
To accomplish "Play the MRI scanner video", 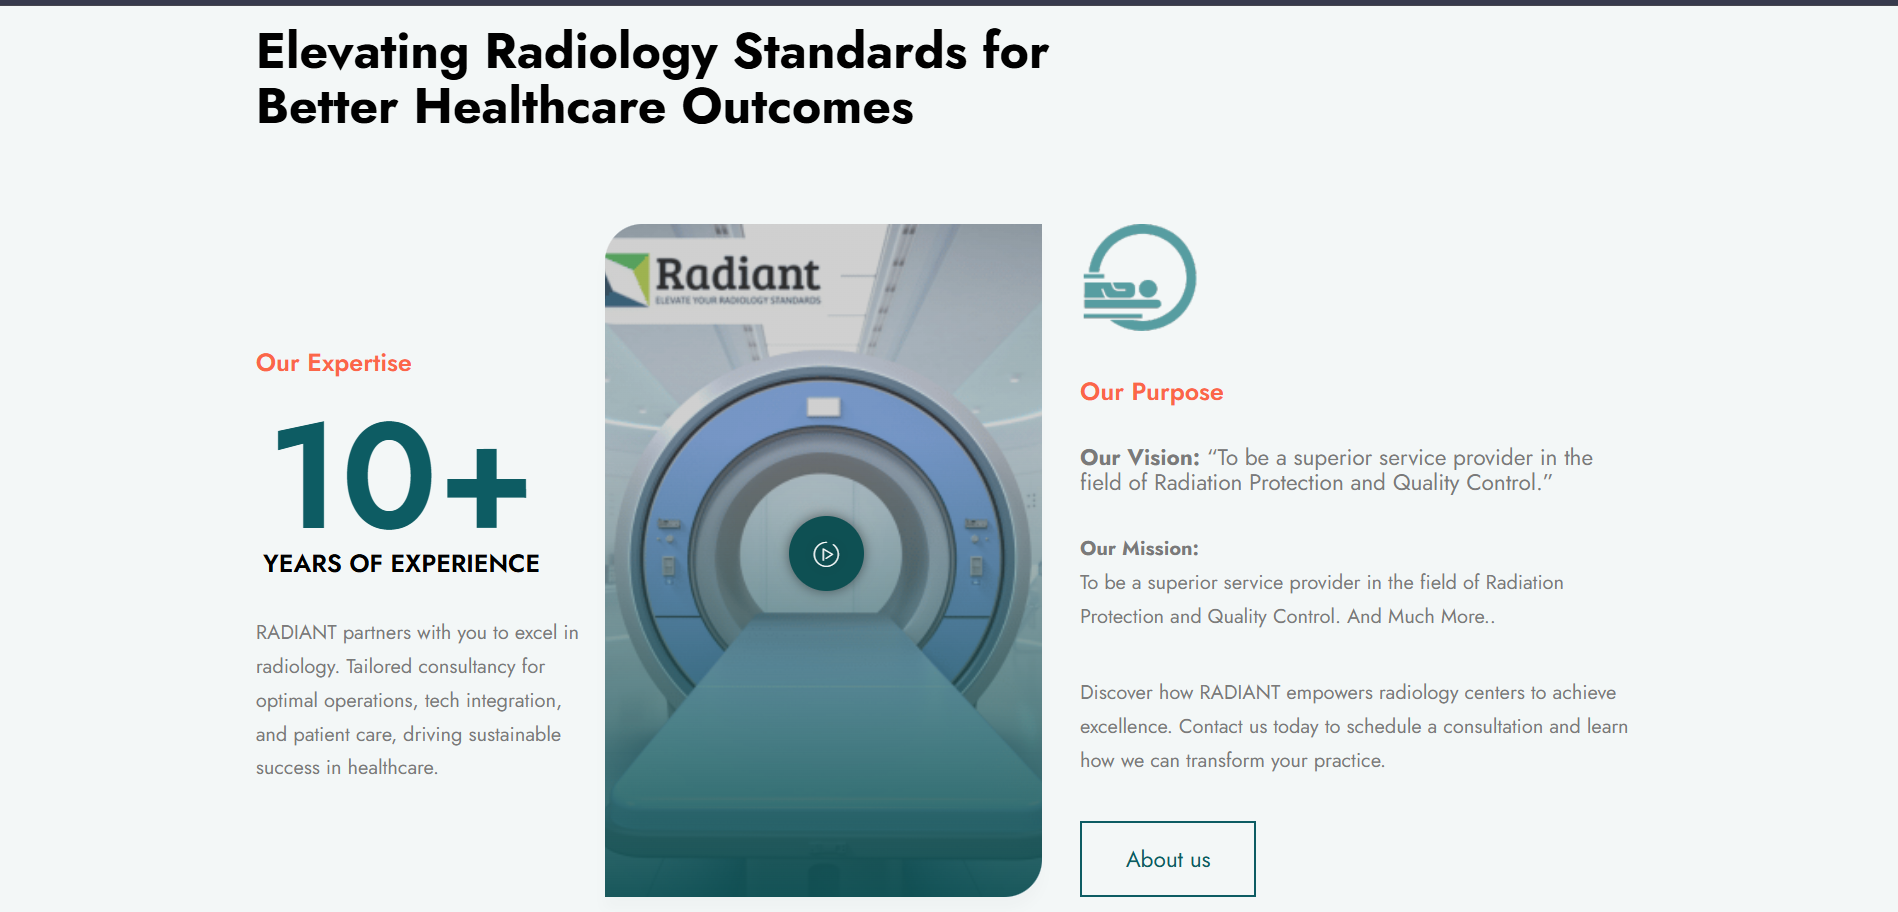I will [826, 554].
